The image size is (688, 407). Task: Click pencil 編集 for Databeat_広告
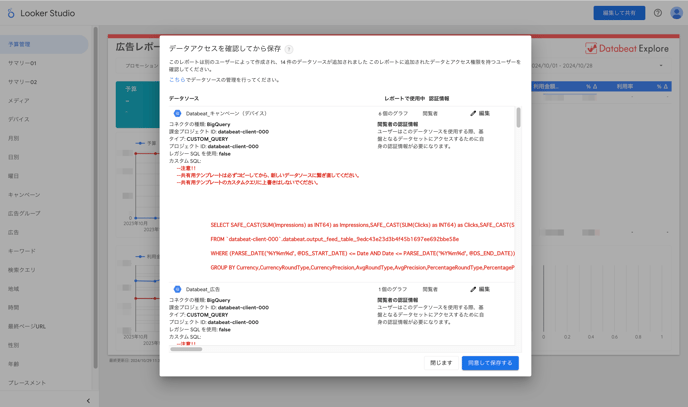pyautogui.click(x=480, y=289)
